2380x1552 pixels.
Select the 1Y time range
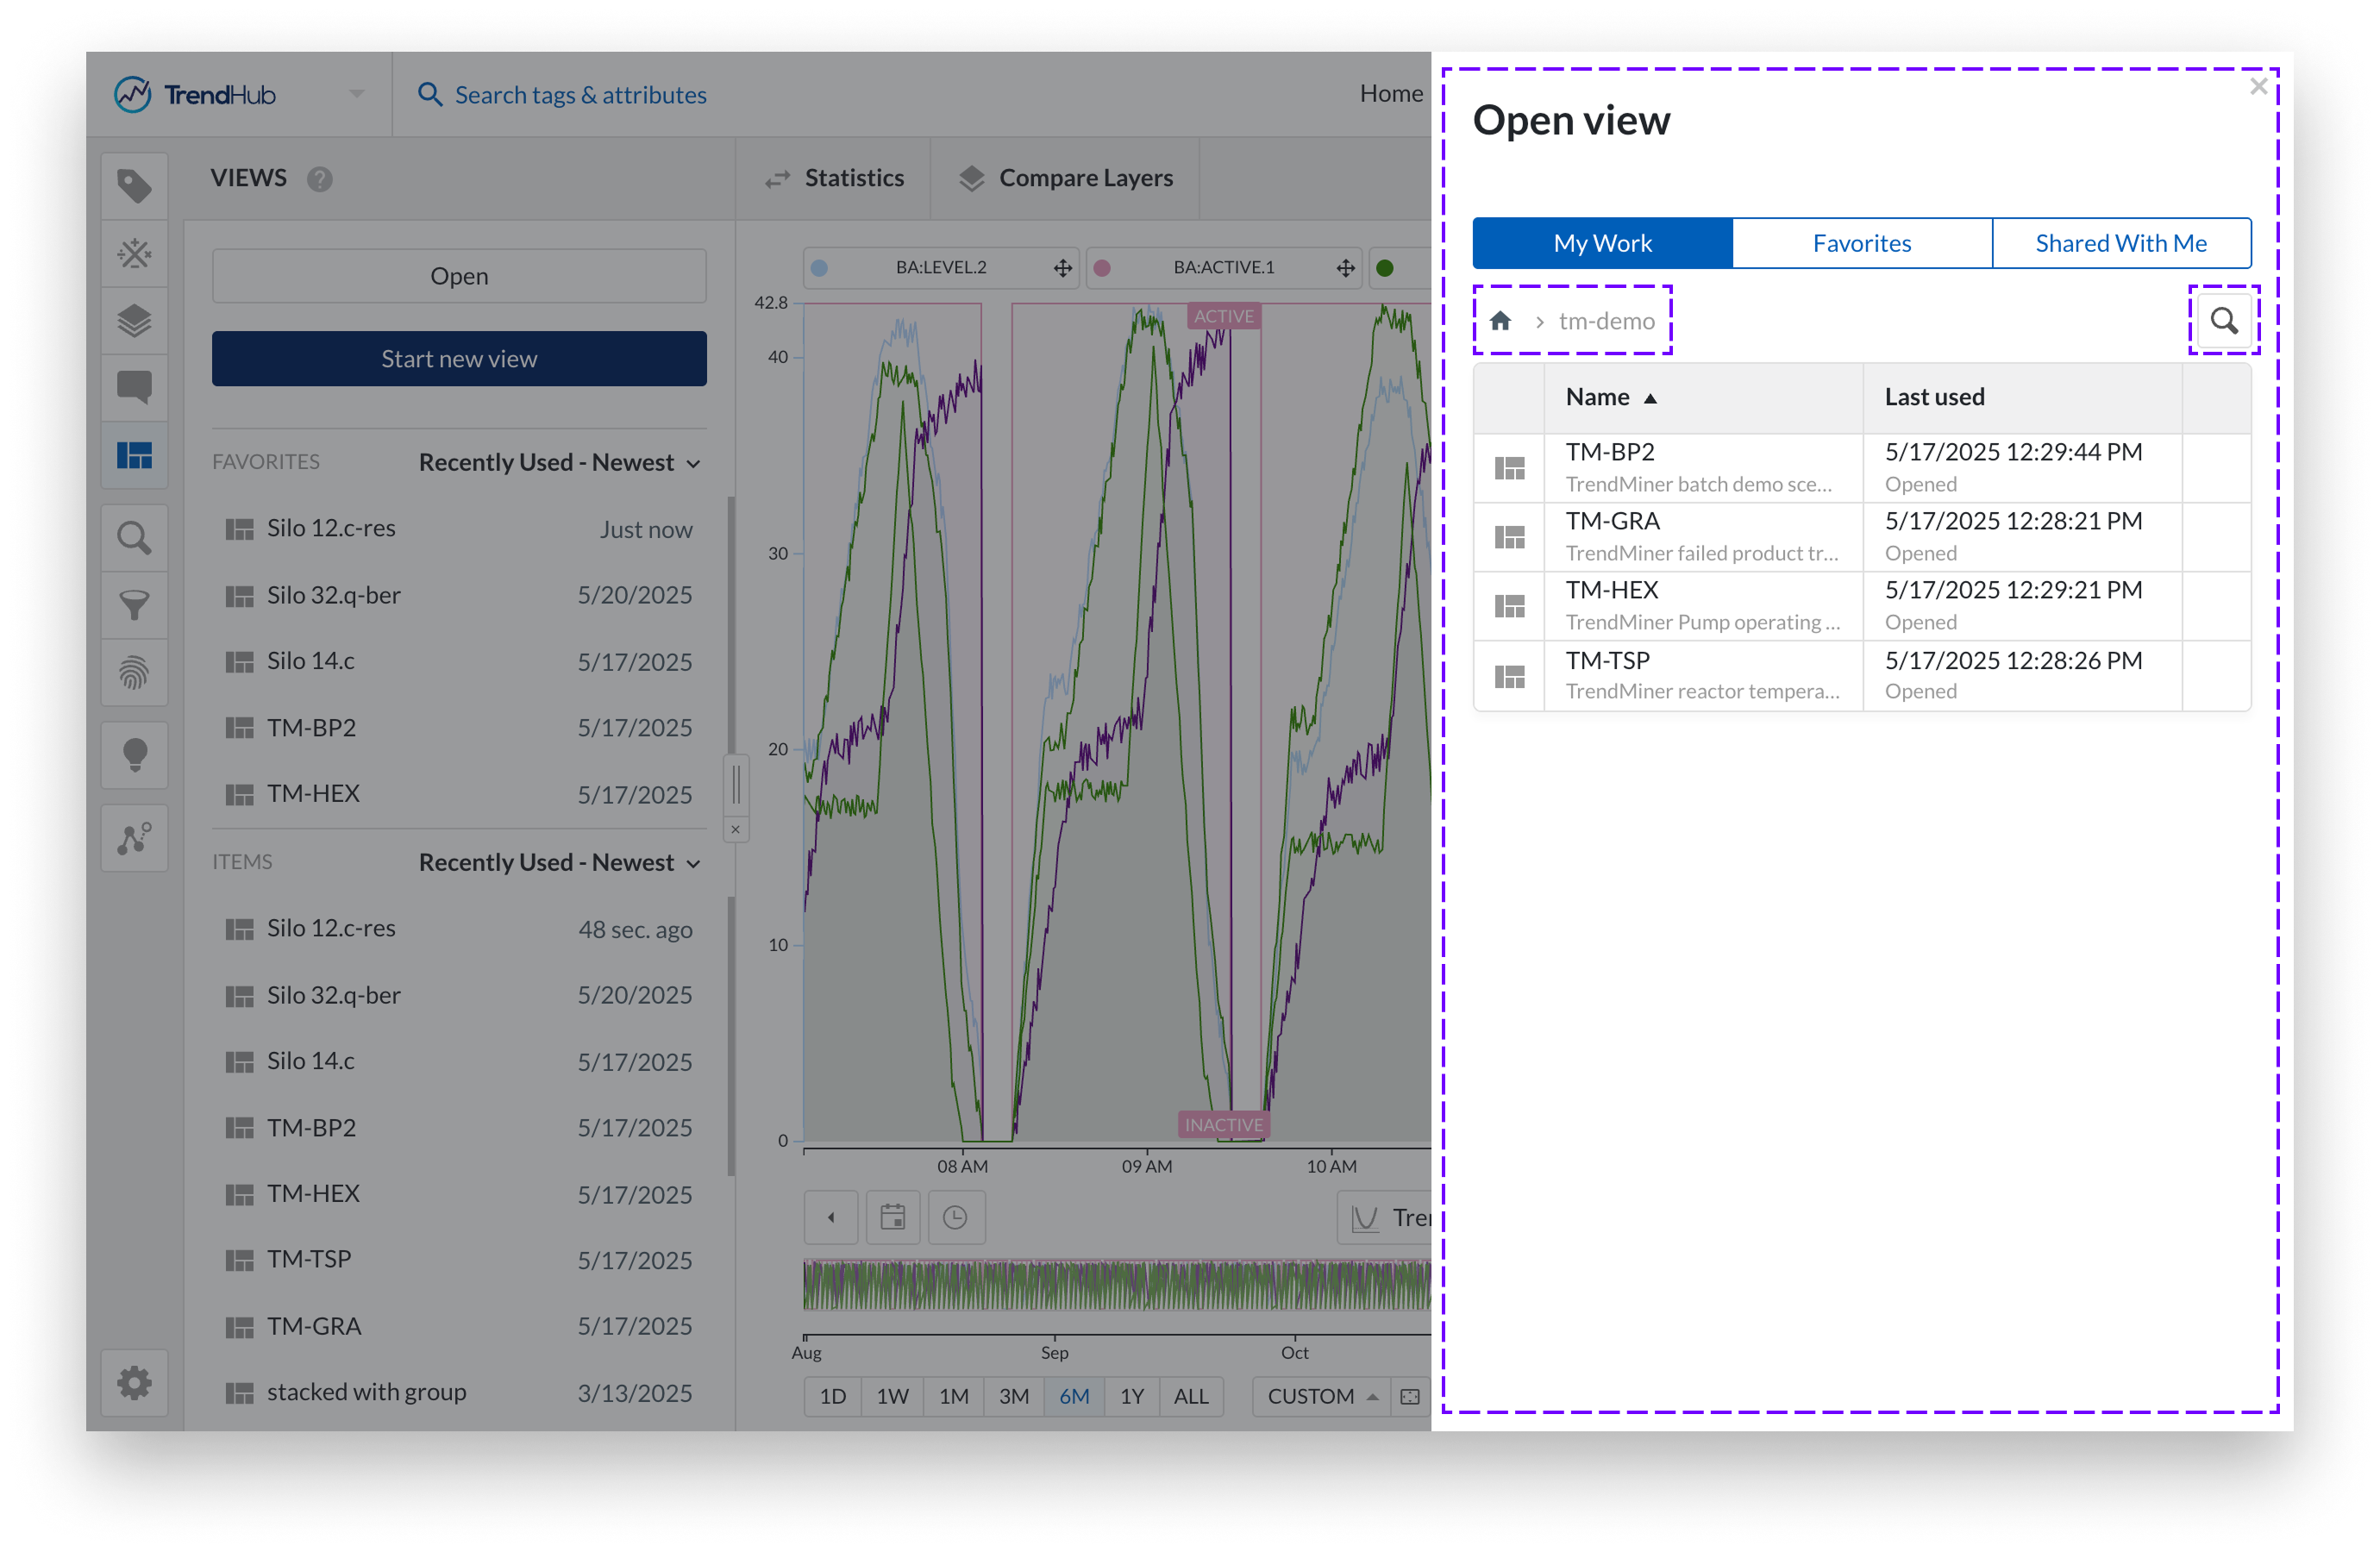click(x=1131, y=1396)
